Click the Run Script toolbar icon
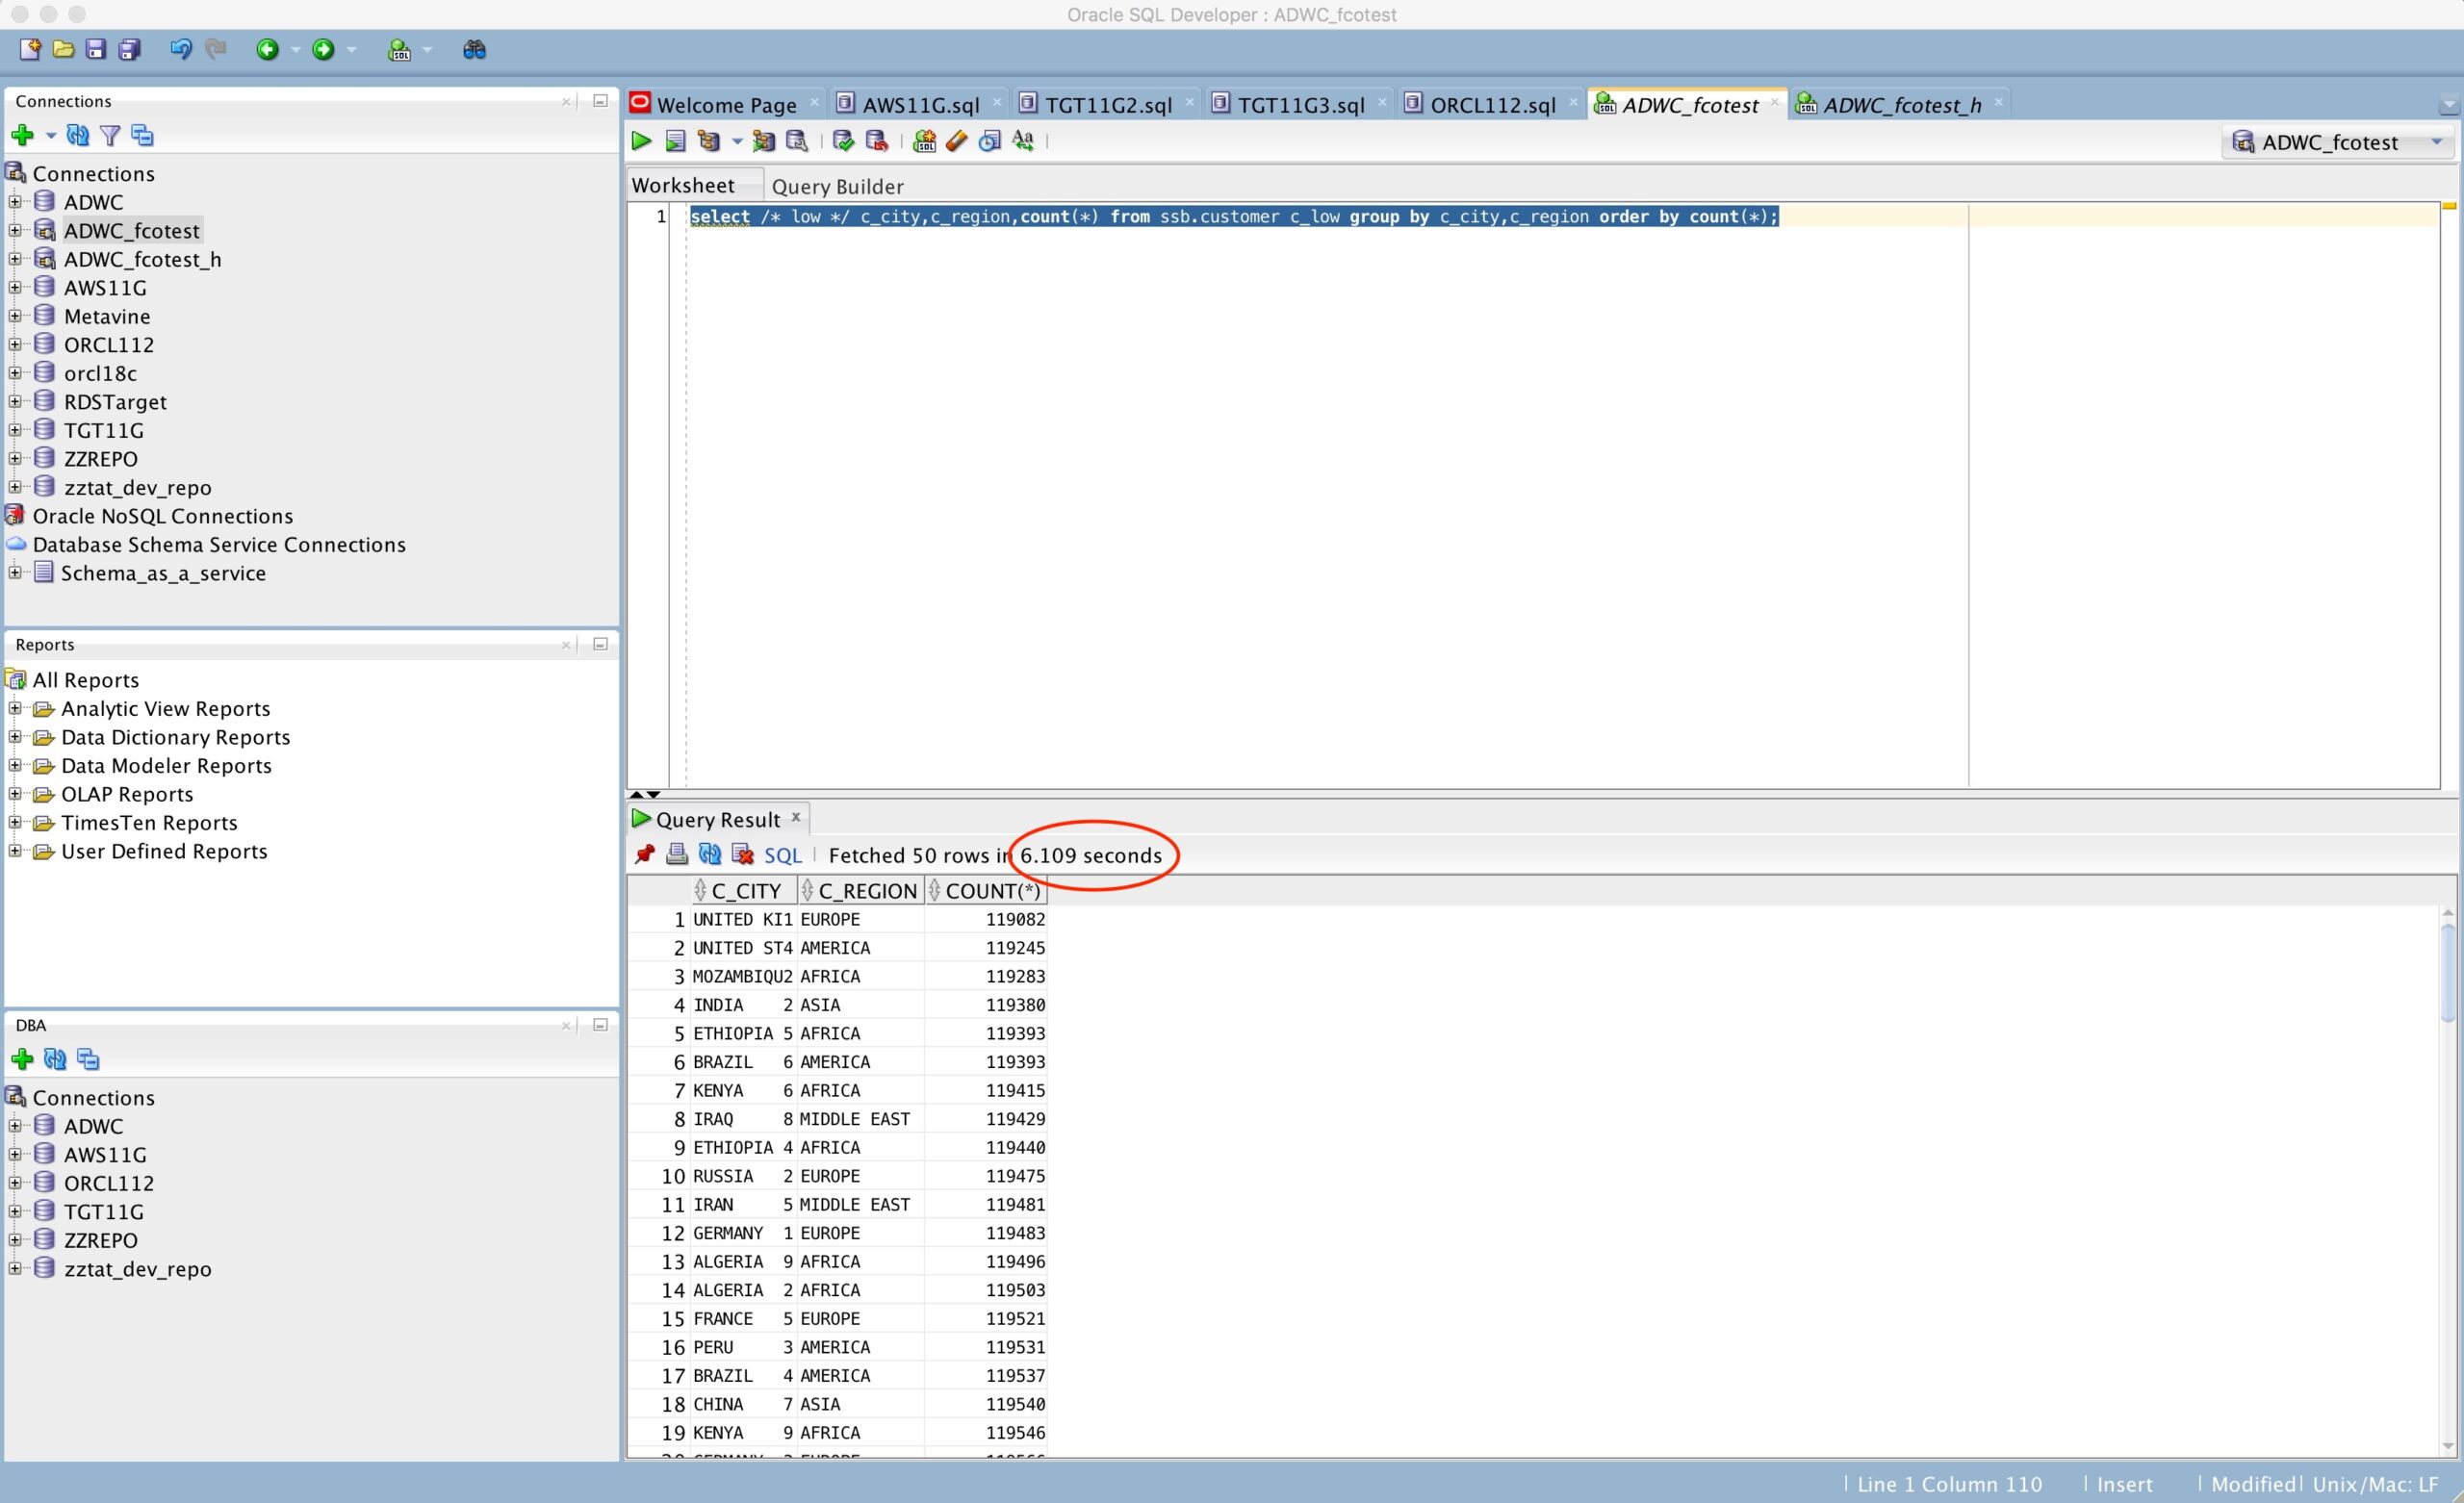The height and width of the screenshot is (1503, 2464). (676, 141)
